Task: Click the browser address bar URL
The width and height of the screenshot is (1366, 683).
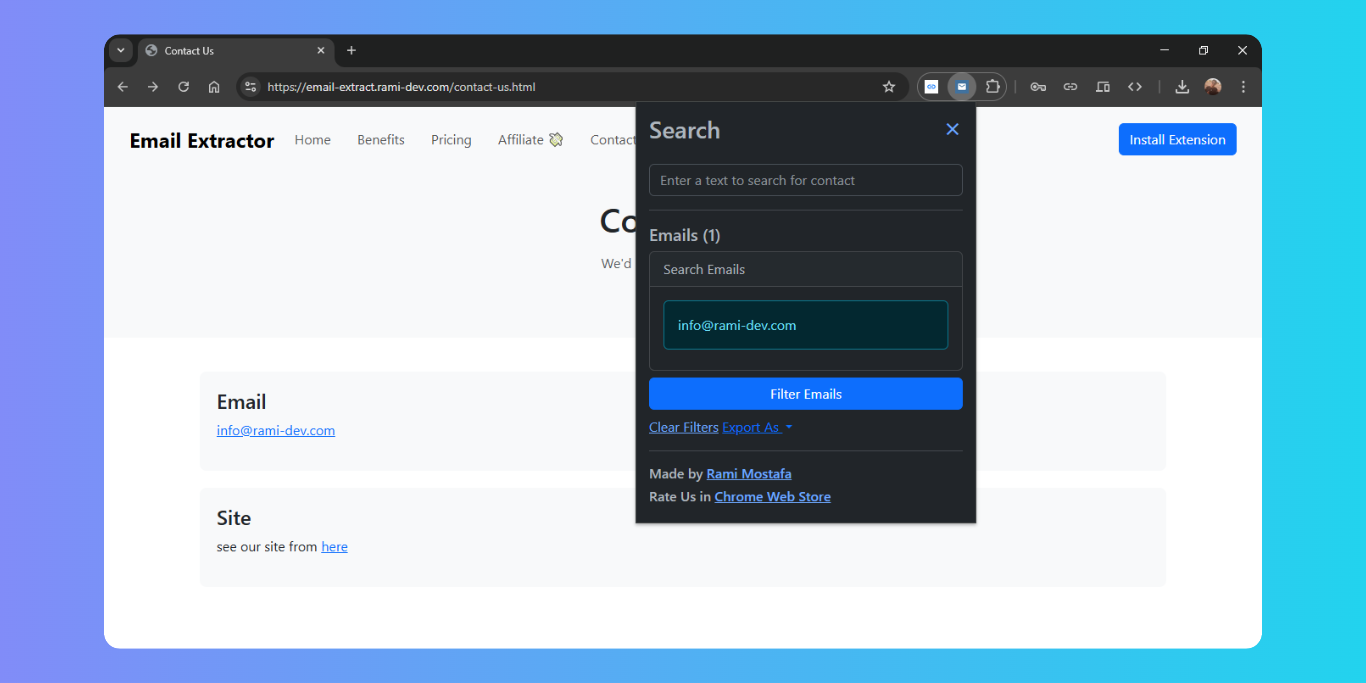Action: coord(401,87)
